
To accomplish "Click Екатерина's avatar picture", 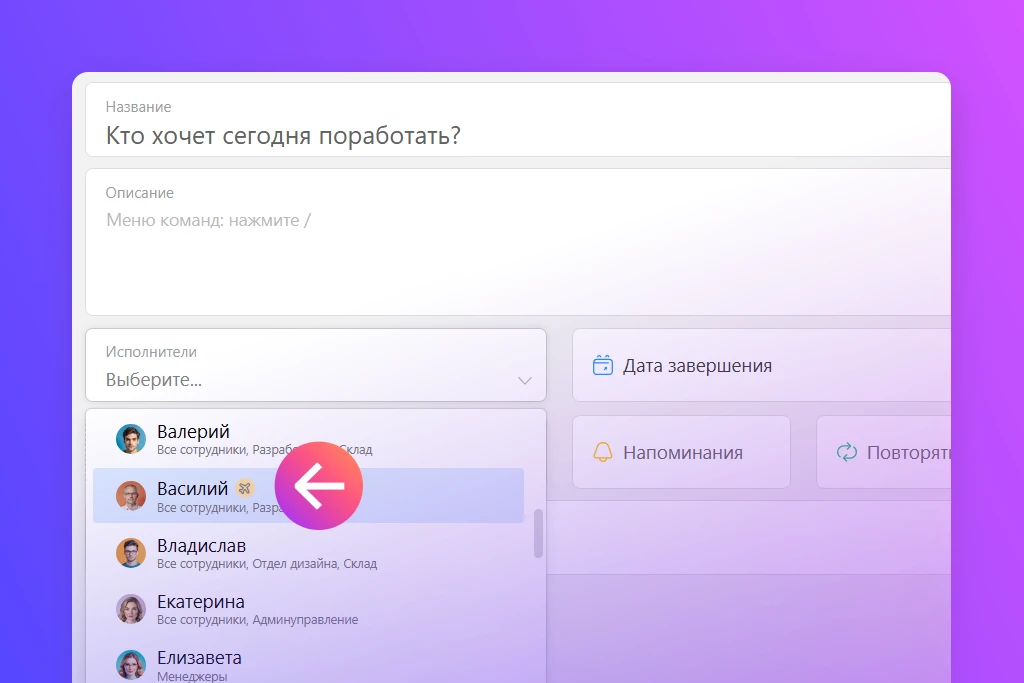I will (131, 609).
